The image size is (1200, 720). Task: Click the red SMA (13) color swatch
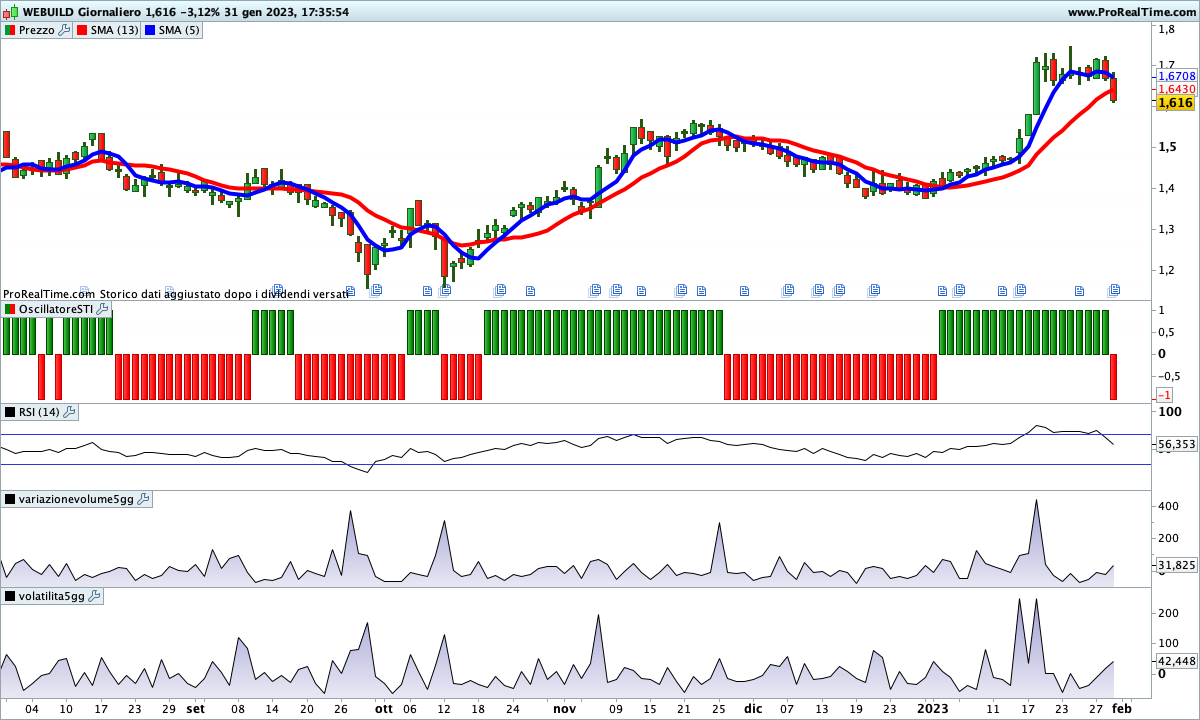82,30
